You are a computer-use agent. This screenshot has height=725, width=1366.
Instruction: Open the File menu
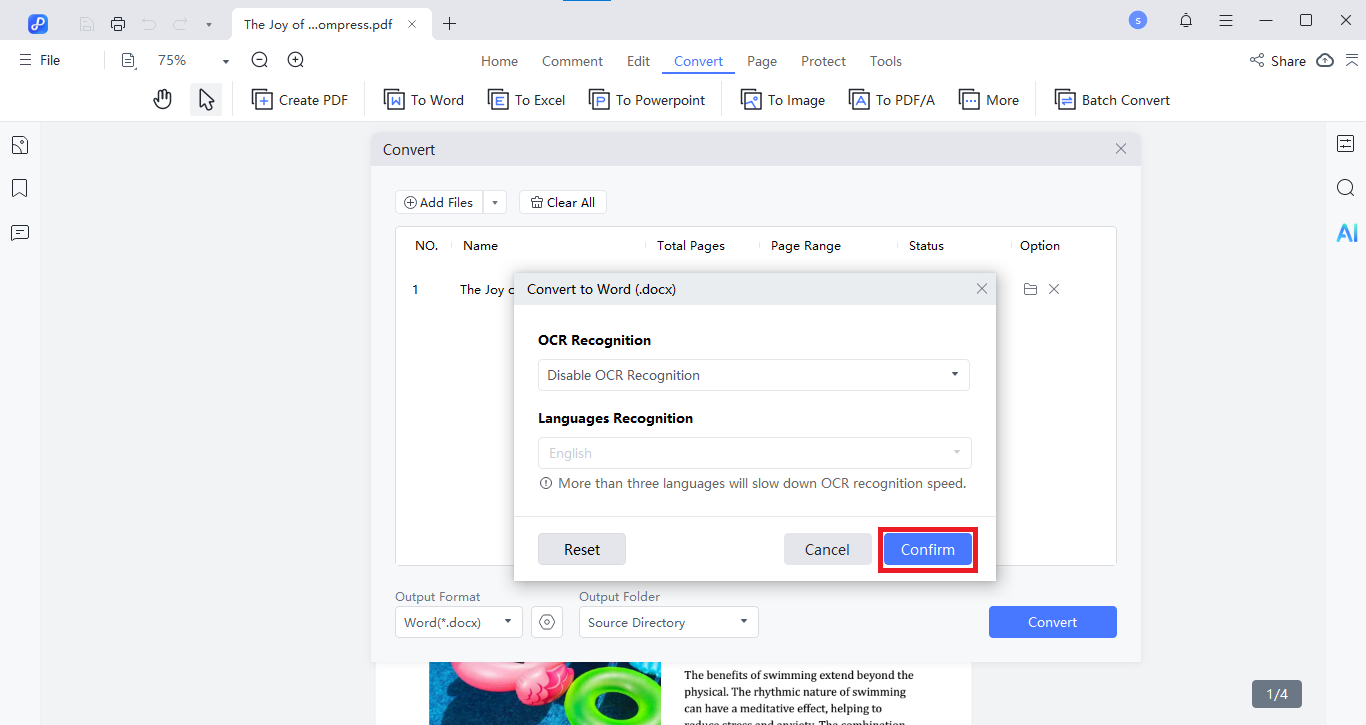(38, 59)
